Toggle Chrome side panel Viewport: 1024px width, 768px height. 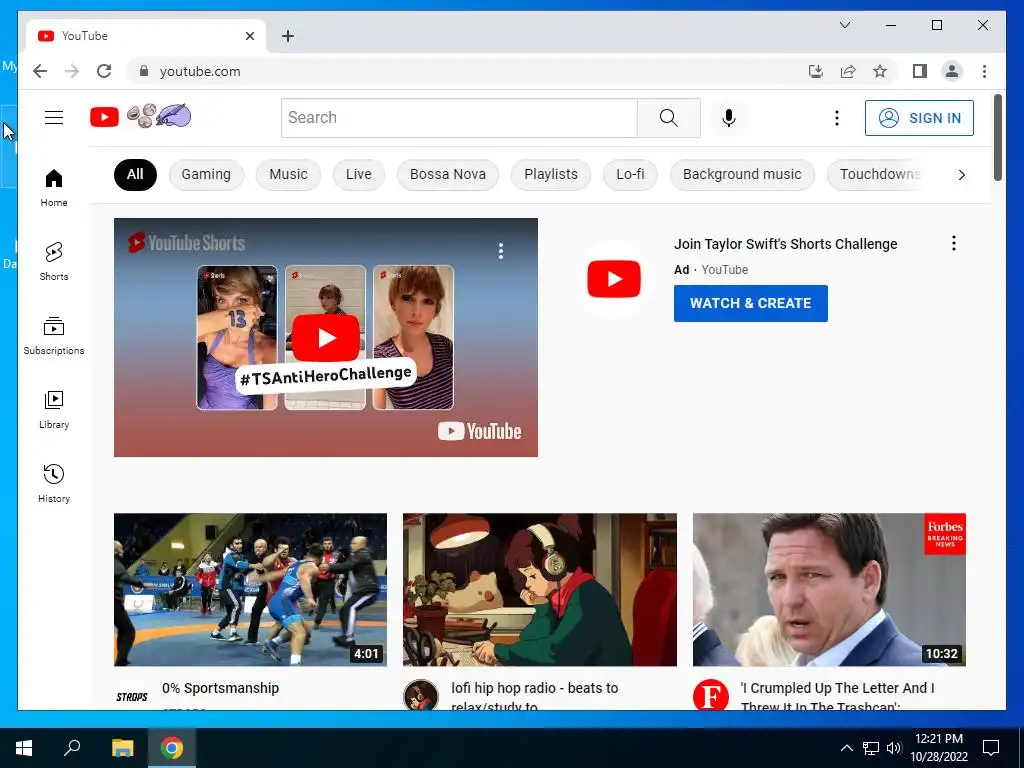920,71
